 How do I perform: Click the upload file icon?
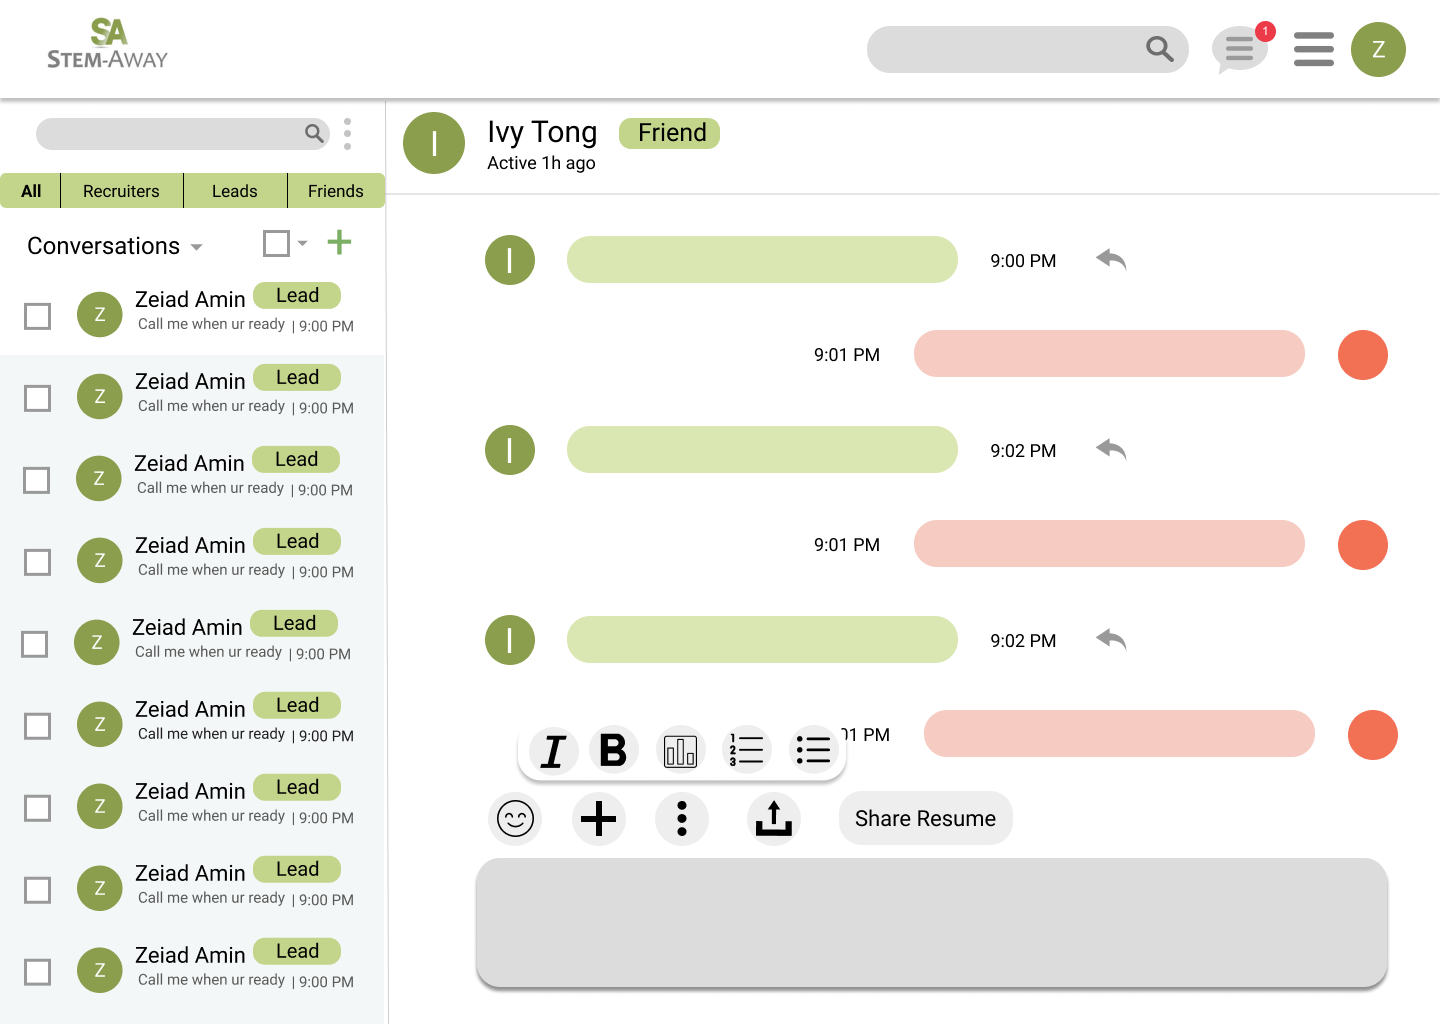pyautogui.click(x=774, y=819)
